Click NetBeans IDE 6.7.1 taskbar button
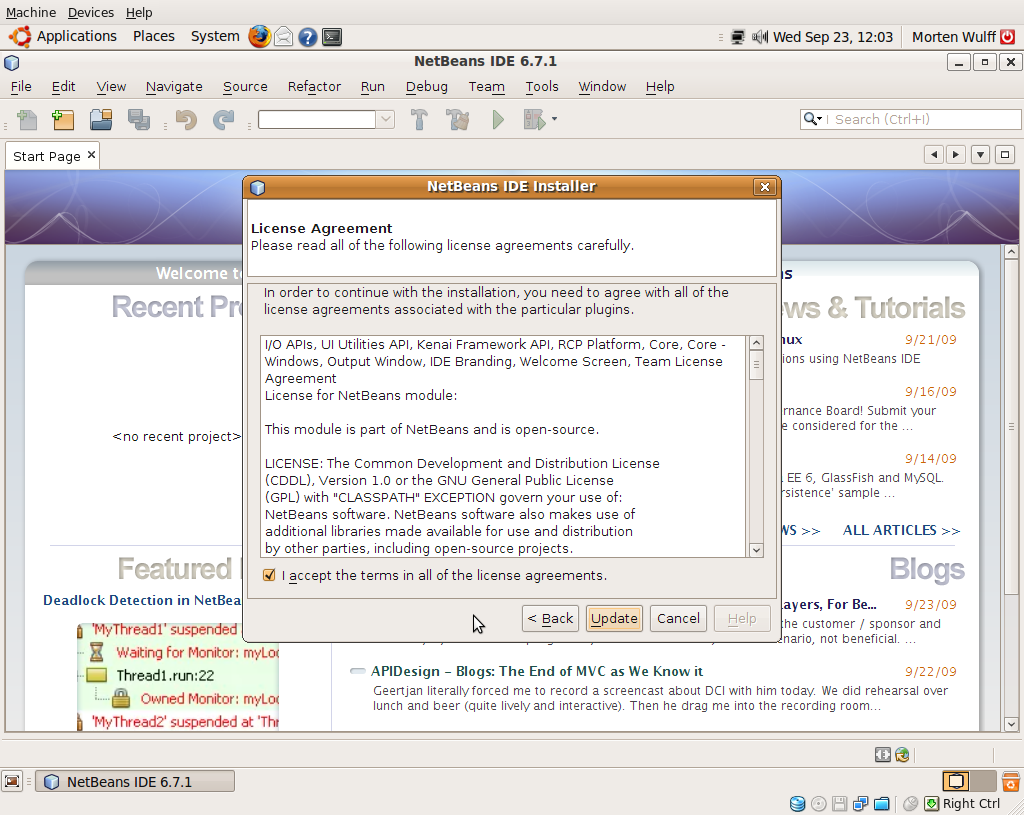This screenshot has height=815, width=1024. coord(135,782)
